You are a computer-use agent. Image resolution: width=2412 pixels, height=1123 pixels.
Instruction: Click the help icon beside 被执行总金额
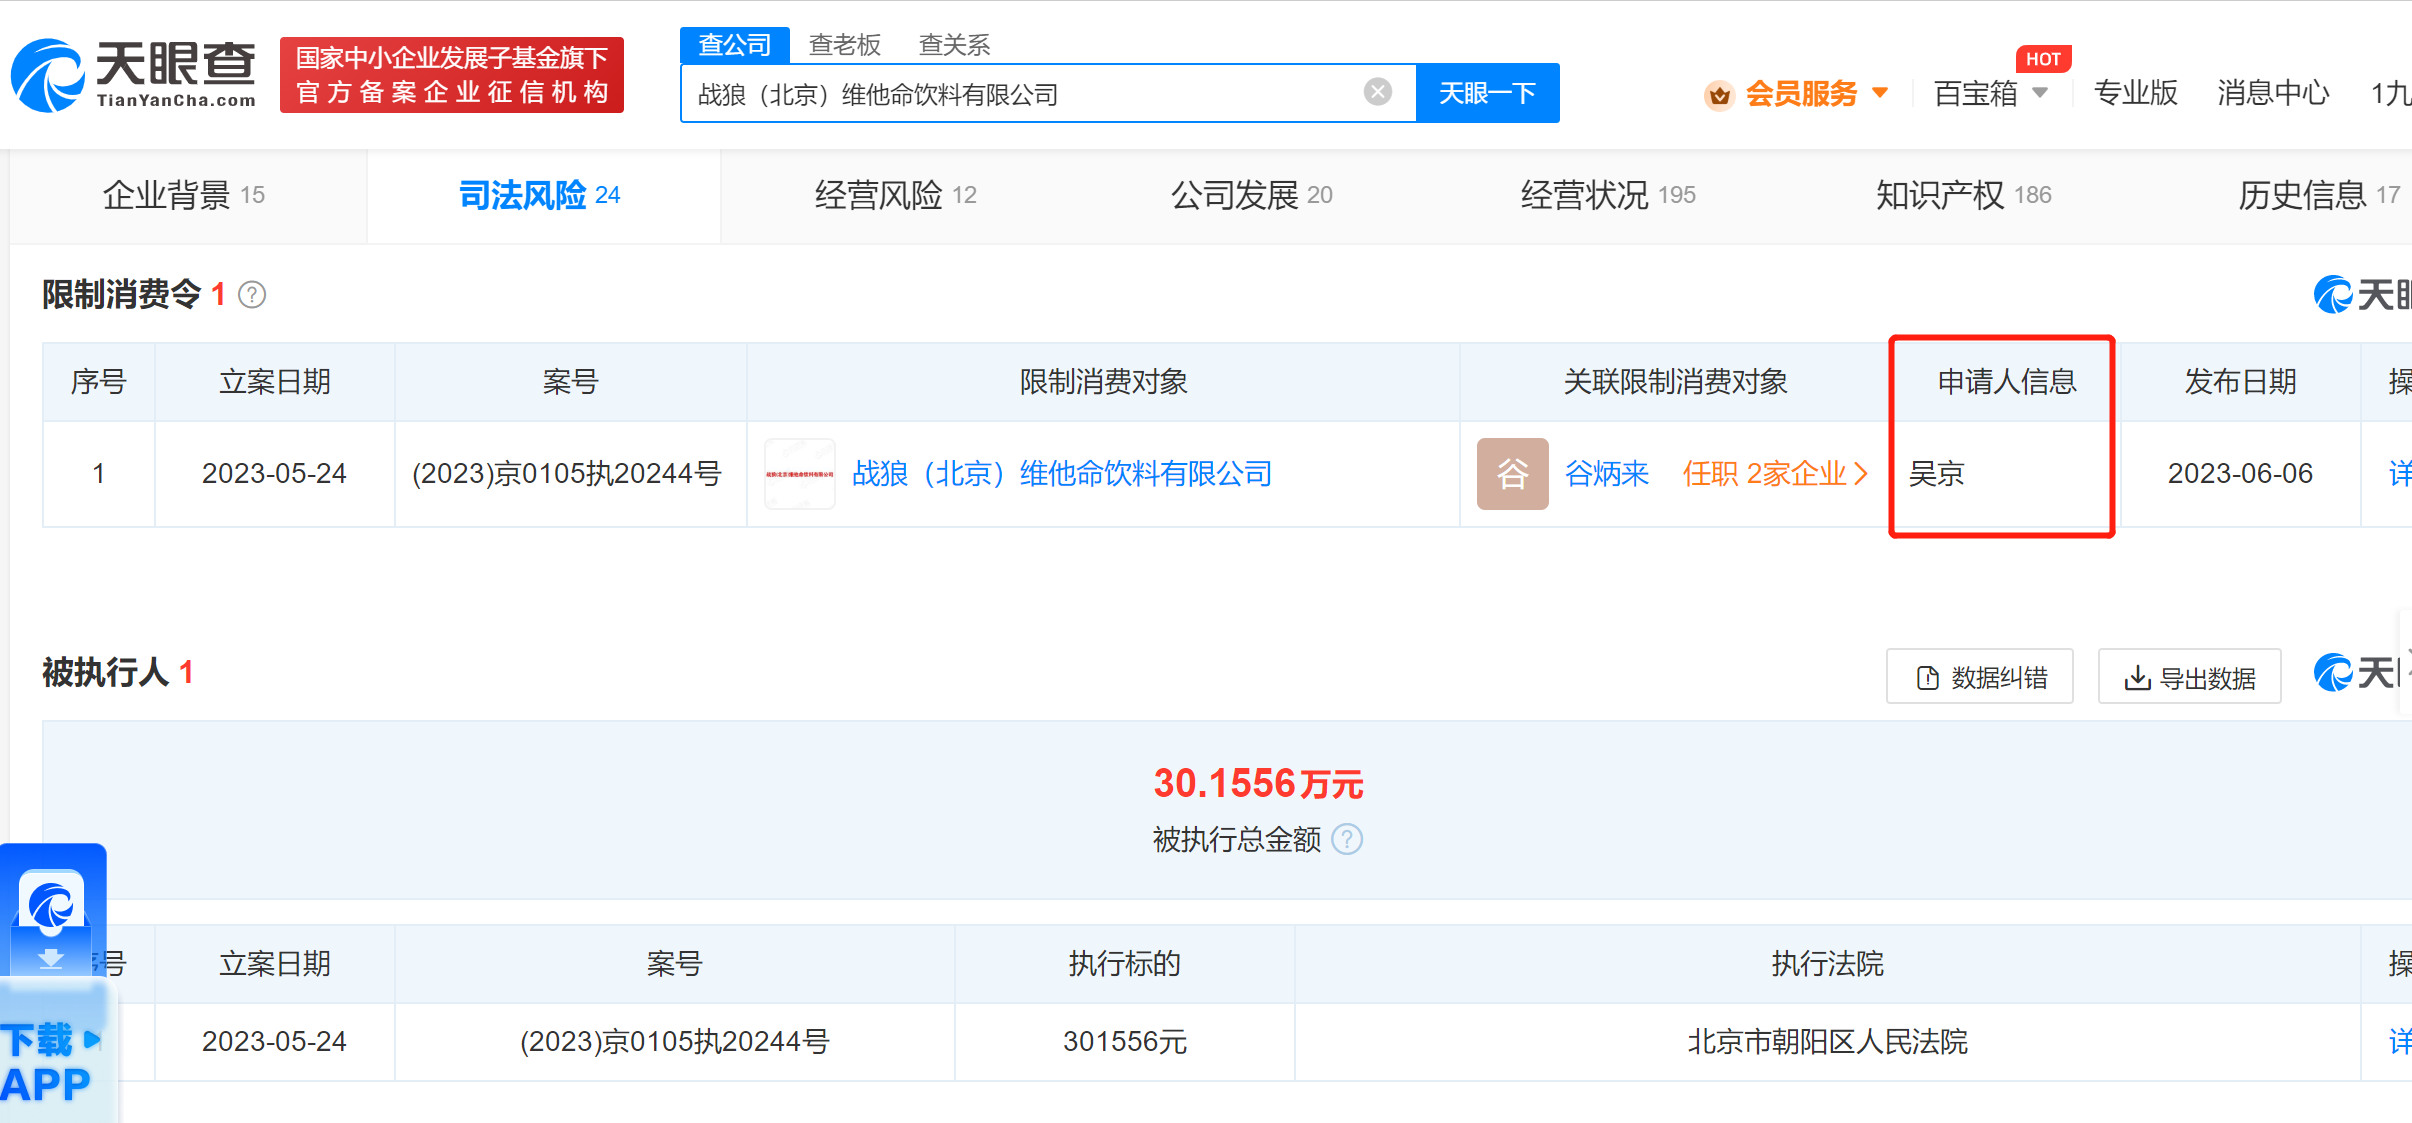1347,839
